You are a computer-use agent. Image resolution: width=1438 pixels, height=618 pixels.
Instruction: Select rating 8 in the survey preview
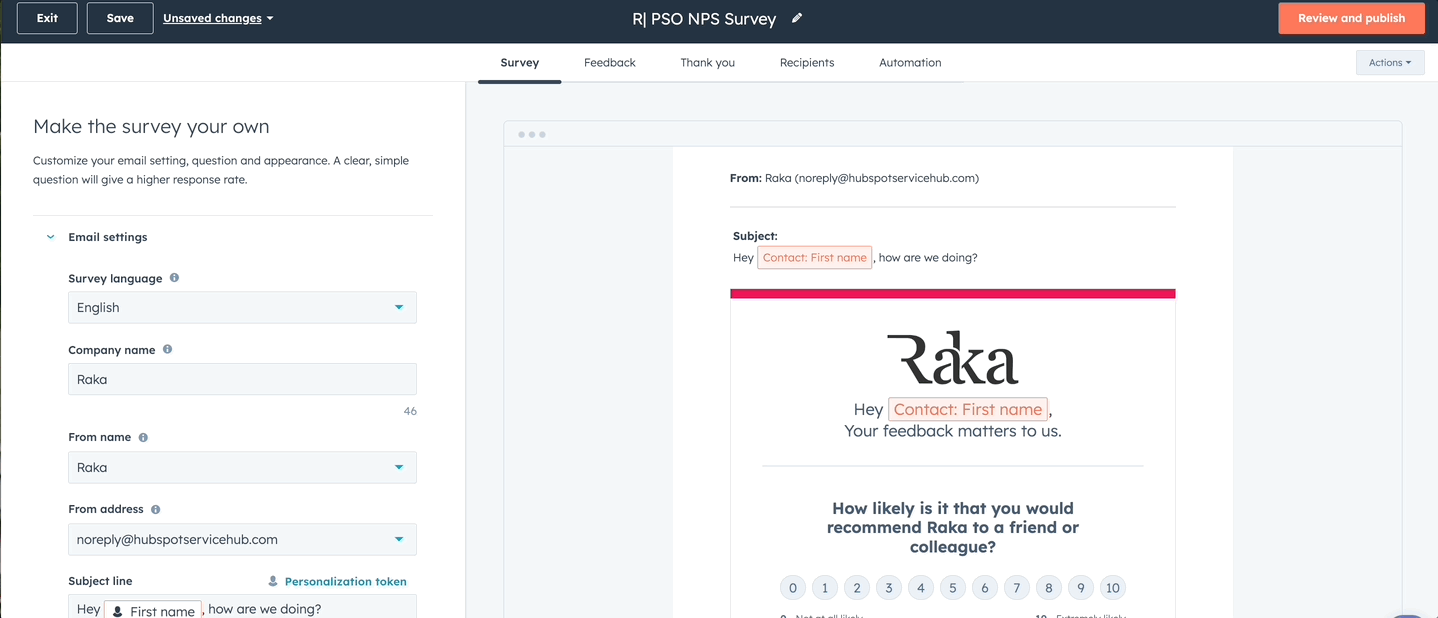[1048, 588]
